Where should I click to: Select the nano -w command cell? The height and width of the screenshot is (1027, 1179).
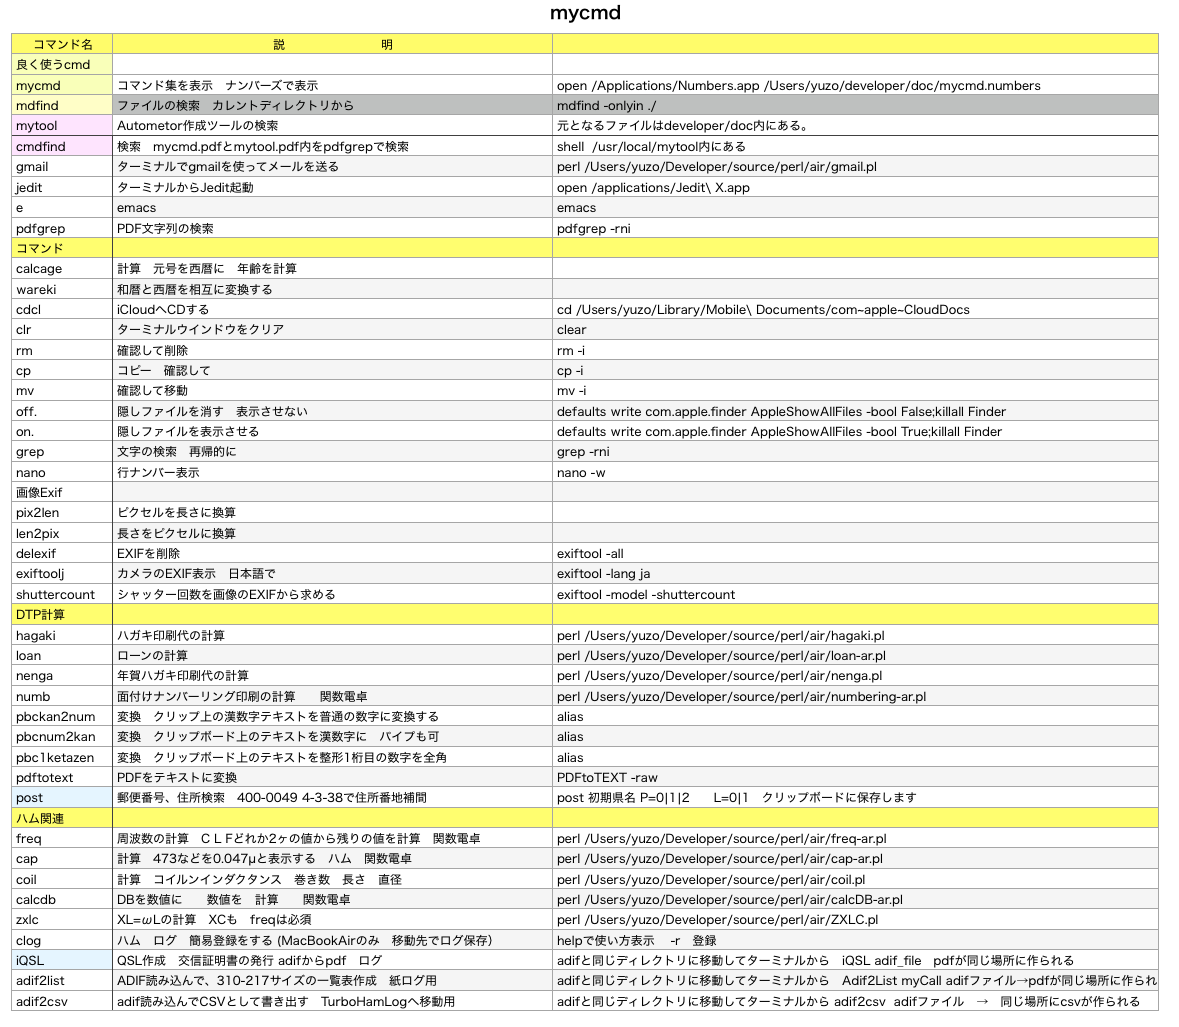click(x=855, y=472)
